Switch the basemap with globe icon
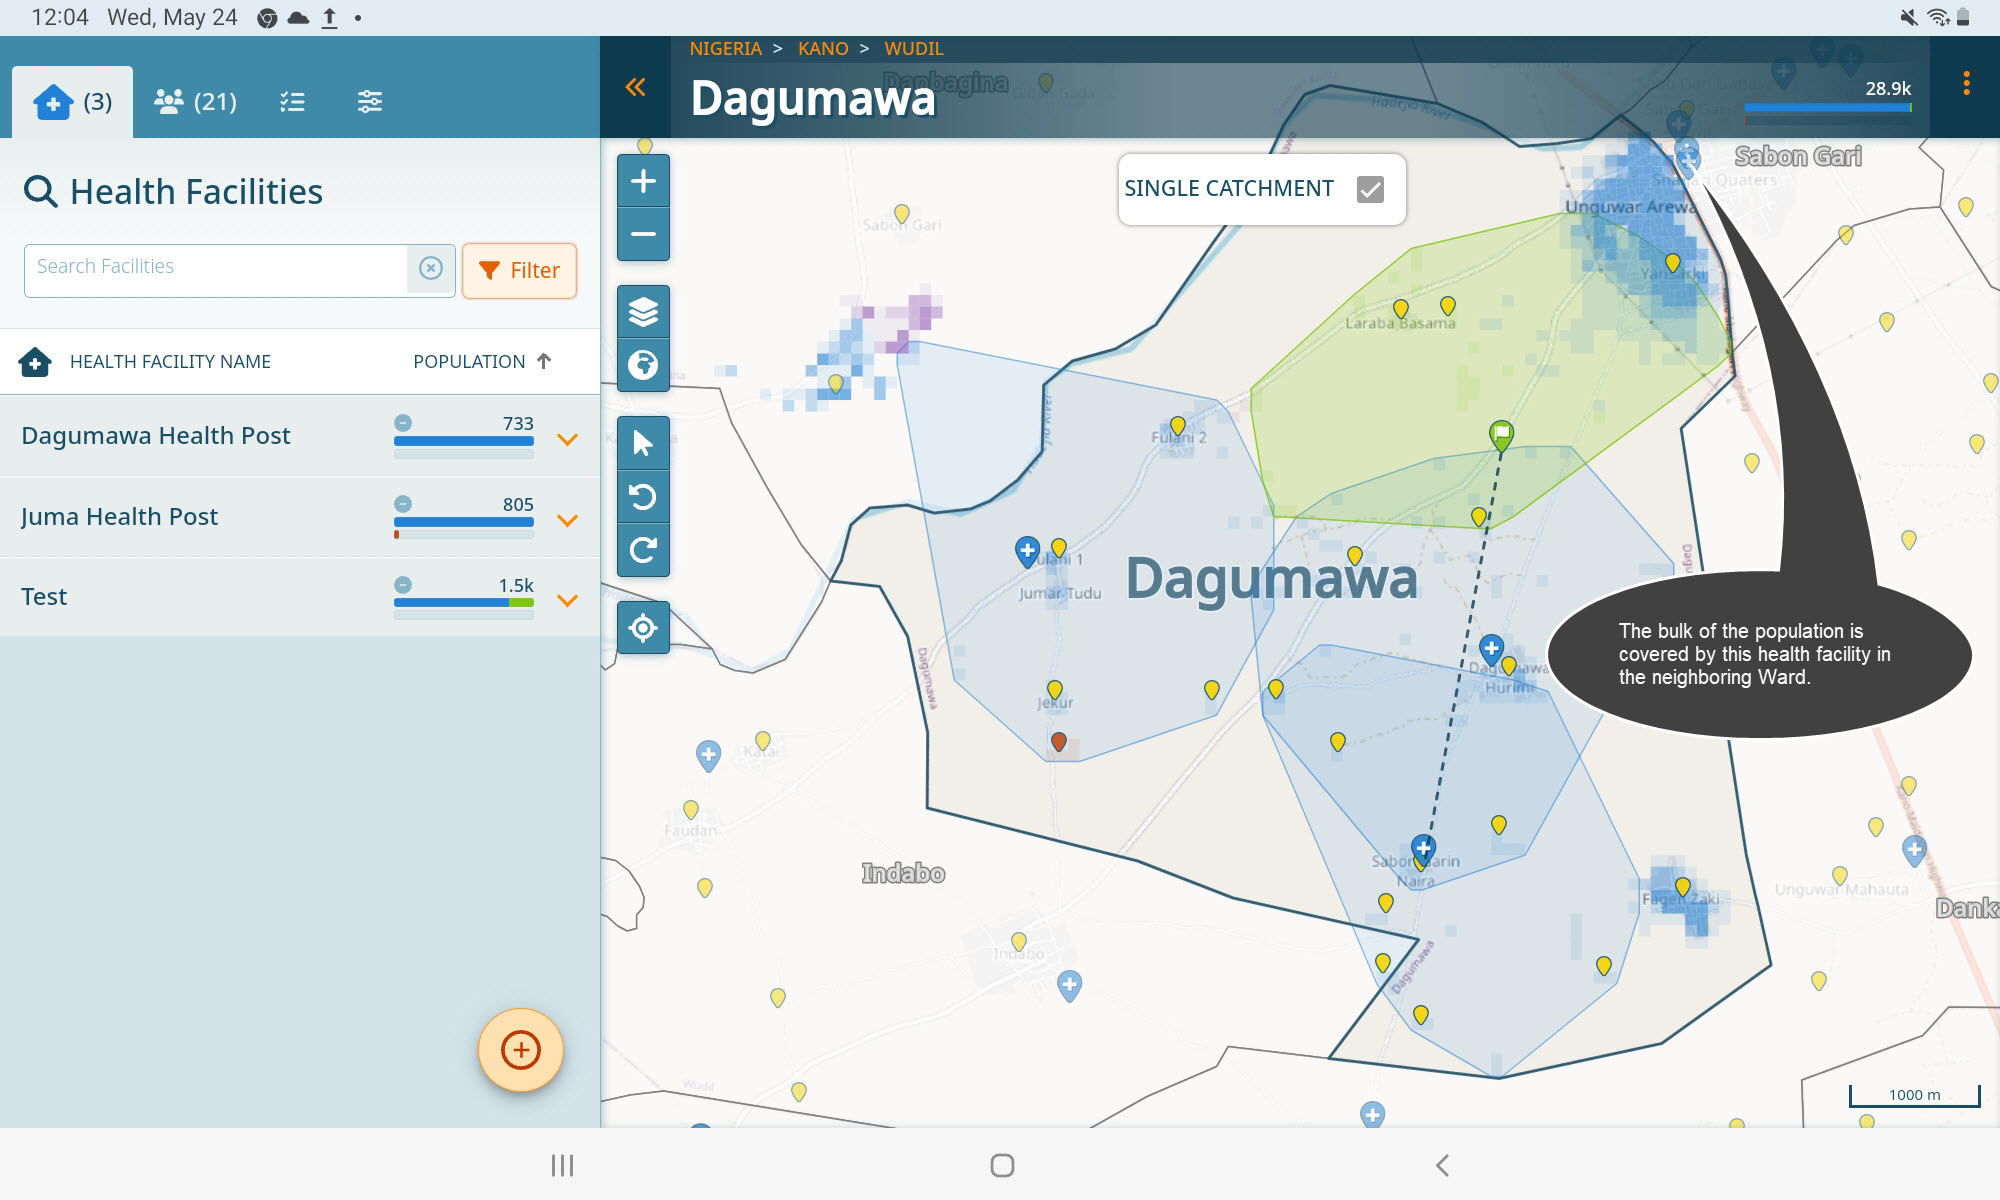 pyautogui.click(x=643, y=364)
